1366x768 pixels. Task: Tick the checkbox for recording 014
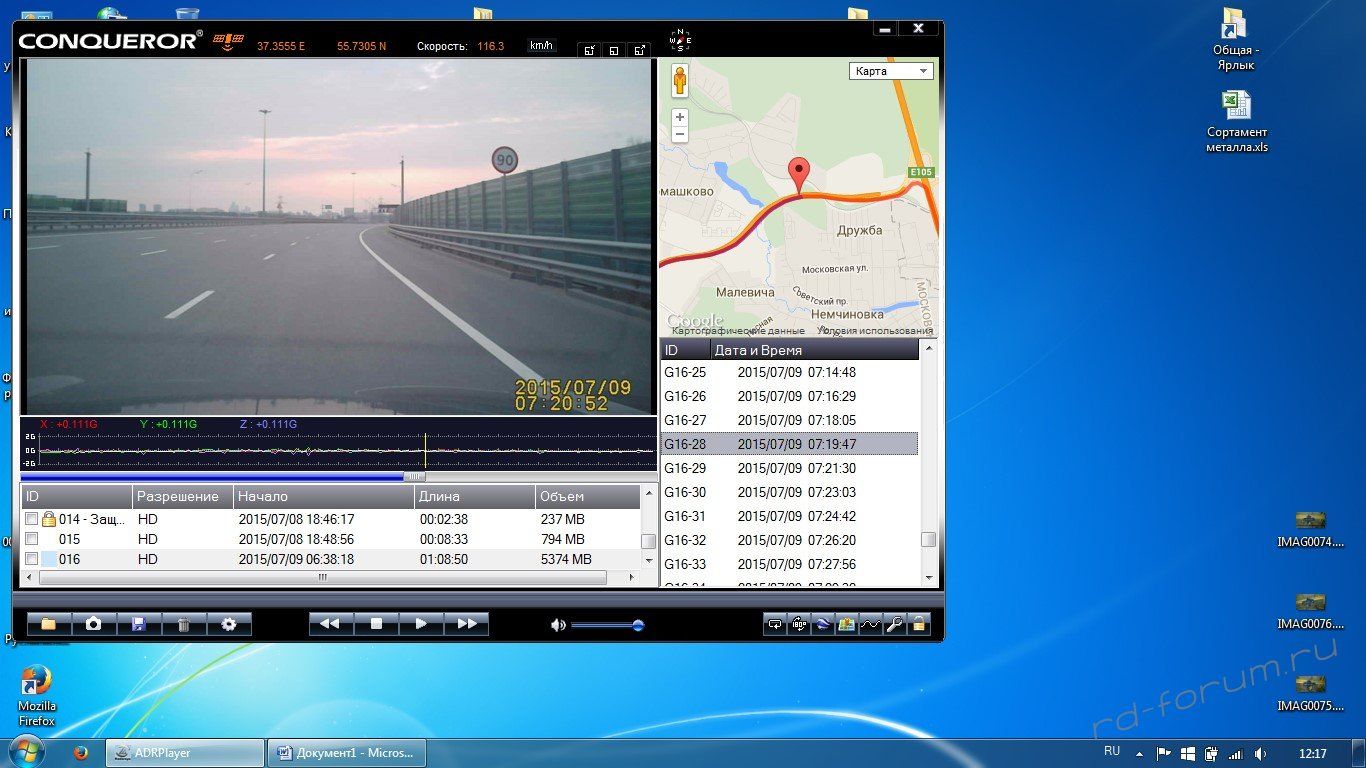pyautogui.click(x=31, y=519)
